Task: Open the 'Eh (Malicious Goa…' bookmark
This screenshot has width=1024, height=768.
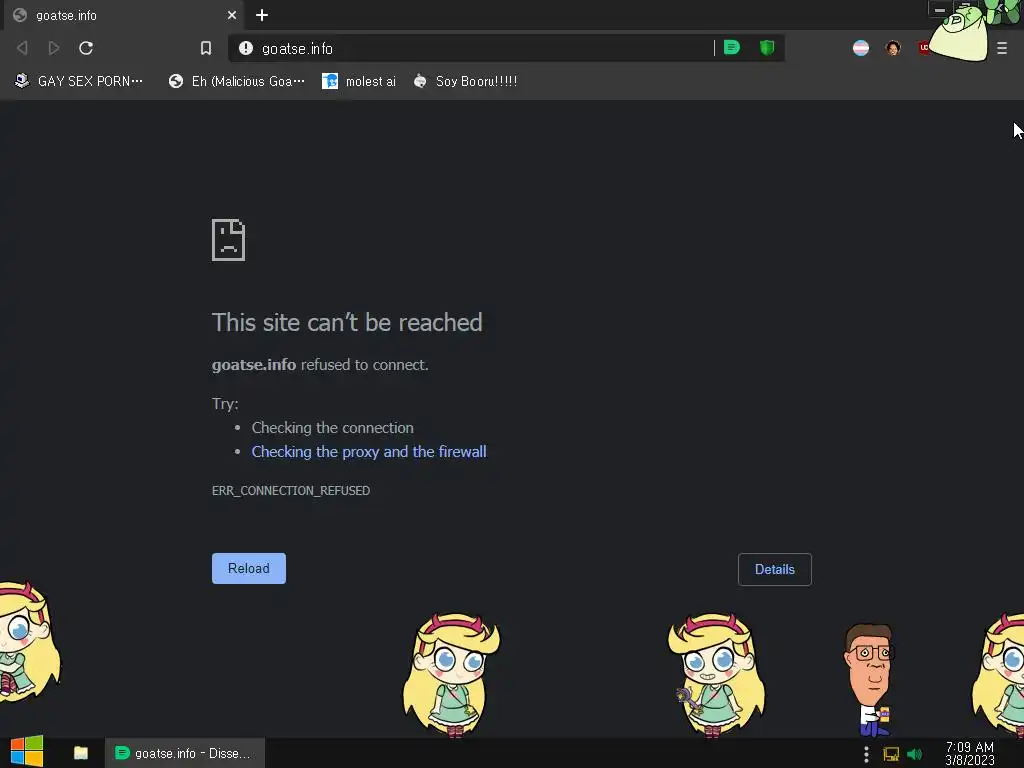Action: [x=236, y=81]
